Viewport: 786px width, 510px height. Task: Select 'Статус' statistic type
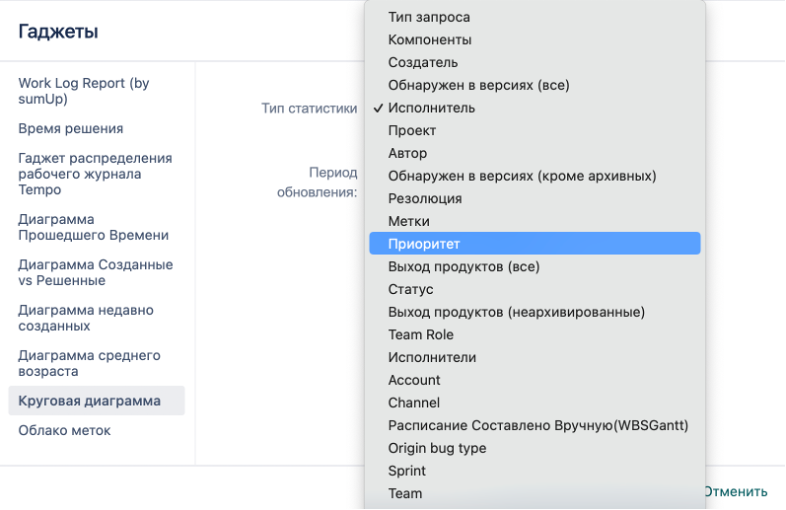pos(411,289)
